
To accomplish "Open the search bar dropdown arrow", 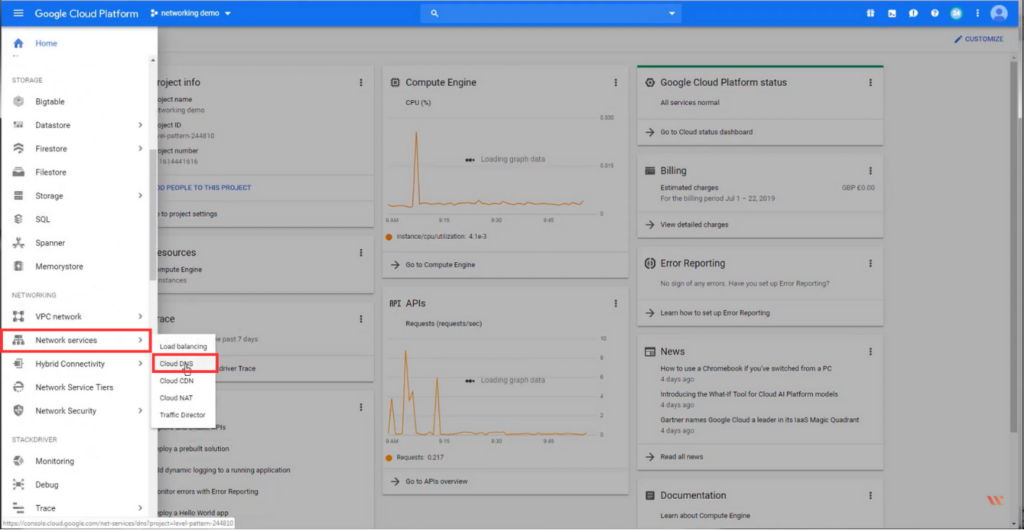I will pos(672,13).
